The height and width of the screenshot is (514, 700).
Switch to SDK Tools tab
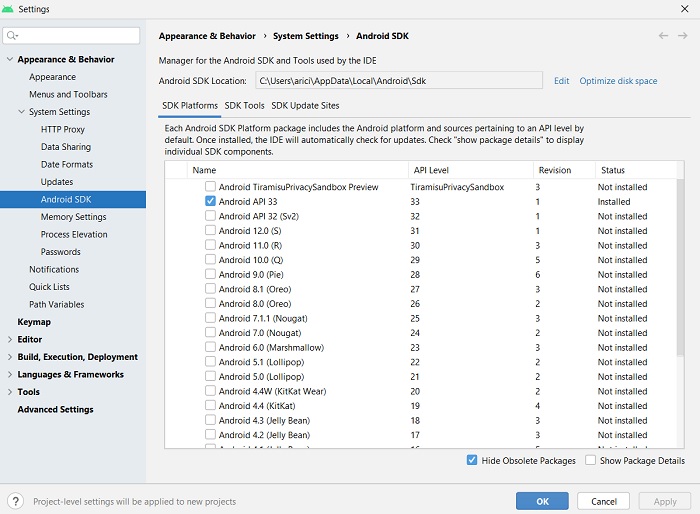244,106
